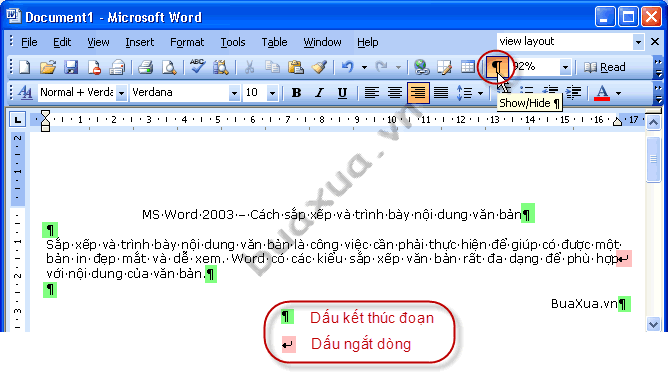Open the Research tool icon
The image size is (668, 372).
click(x=221, y=67)
